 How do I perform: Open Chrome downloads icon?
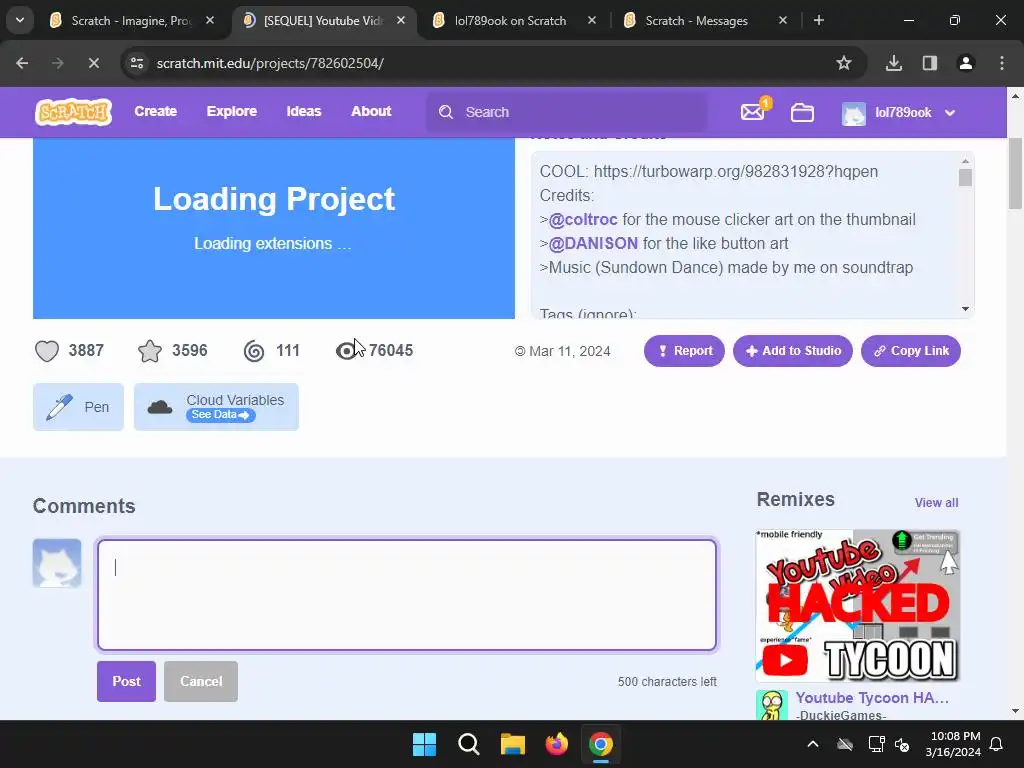pyautogui.click(x=894, y=63)
